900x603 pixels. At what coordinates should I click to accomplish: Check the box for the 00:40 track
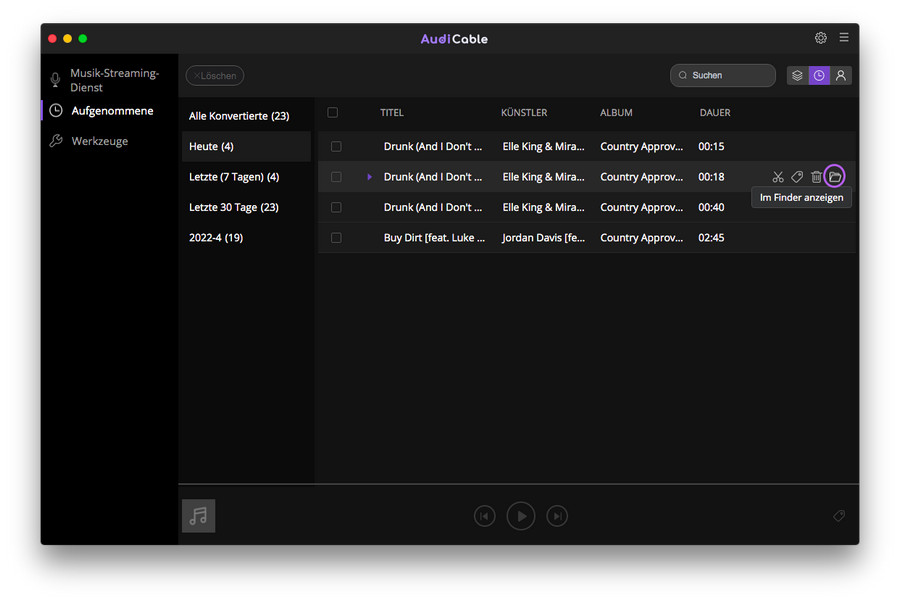click(336, 207)
